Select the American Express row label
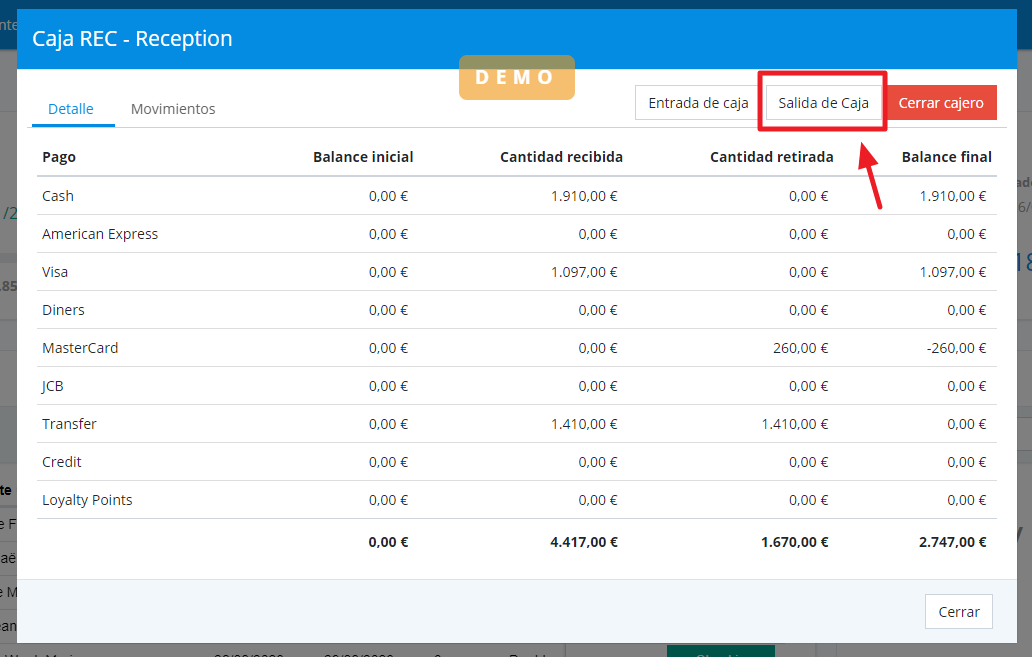Screen dimensions: 1032x657 tap(100, 234)
